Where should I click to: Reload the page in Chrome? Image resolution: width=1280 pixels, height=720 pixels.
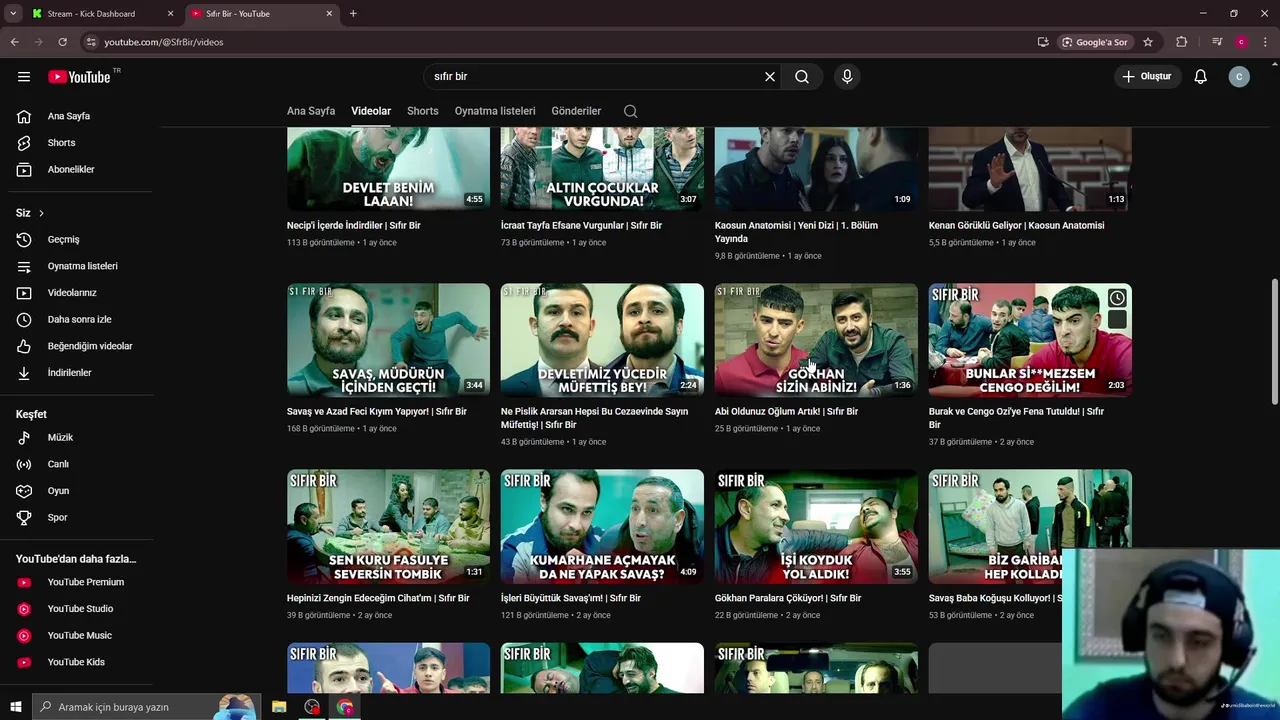tap(62, 42)
